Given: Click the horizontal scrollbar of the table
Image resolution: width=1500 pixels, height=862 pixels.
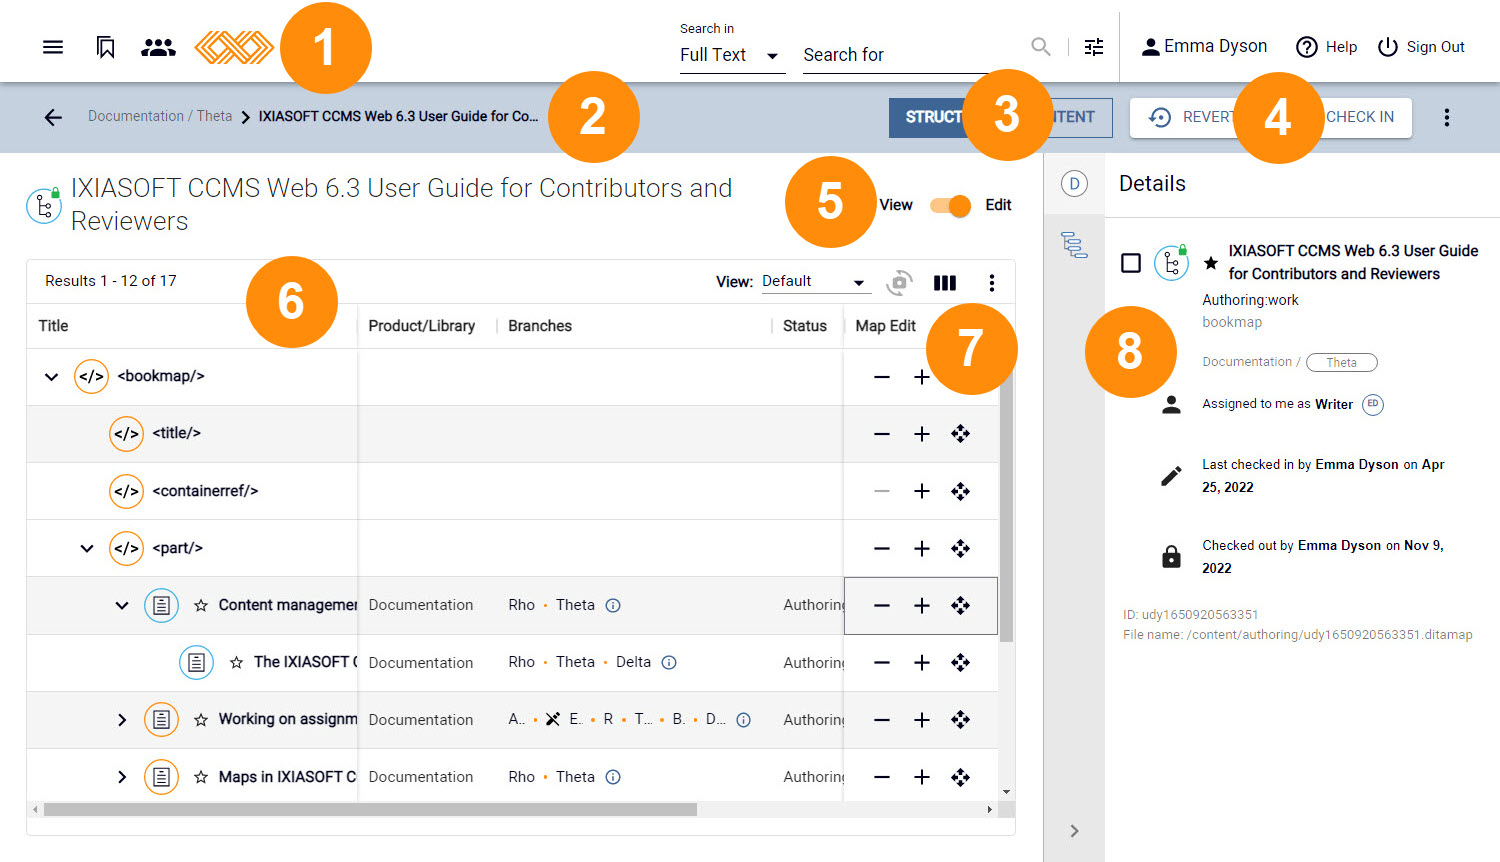Looking at the screenshot, I should pyautogui.click(x=370, y=810).
